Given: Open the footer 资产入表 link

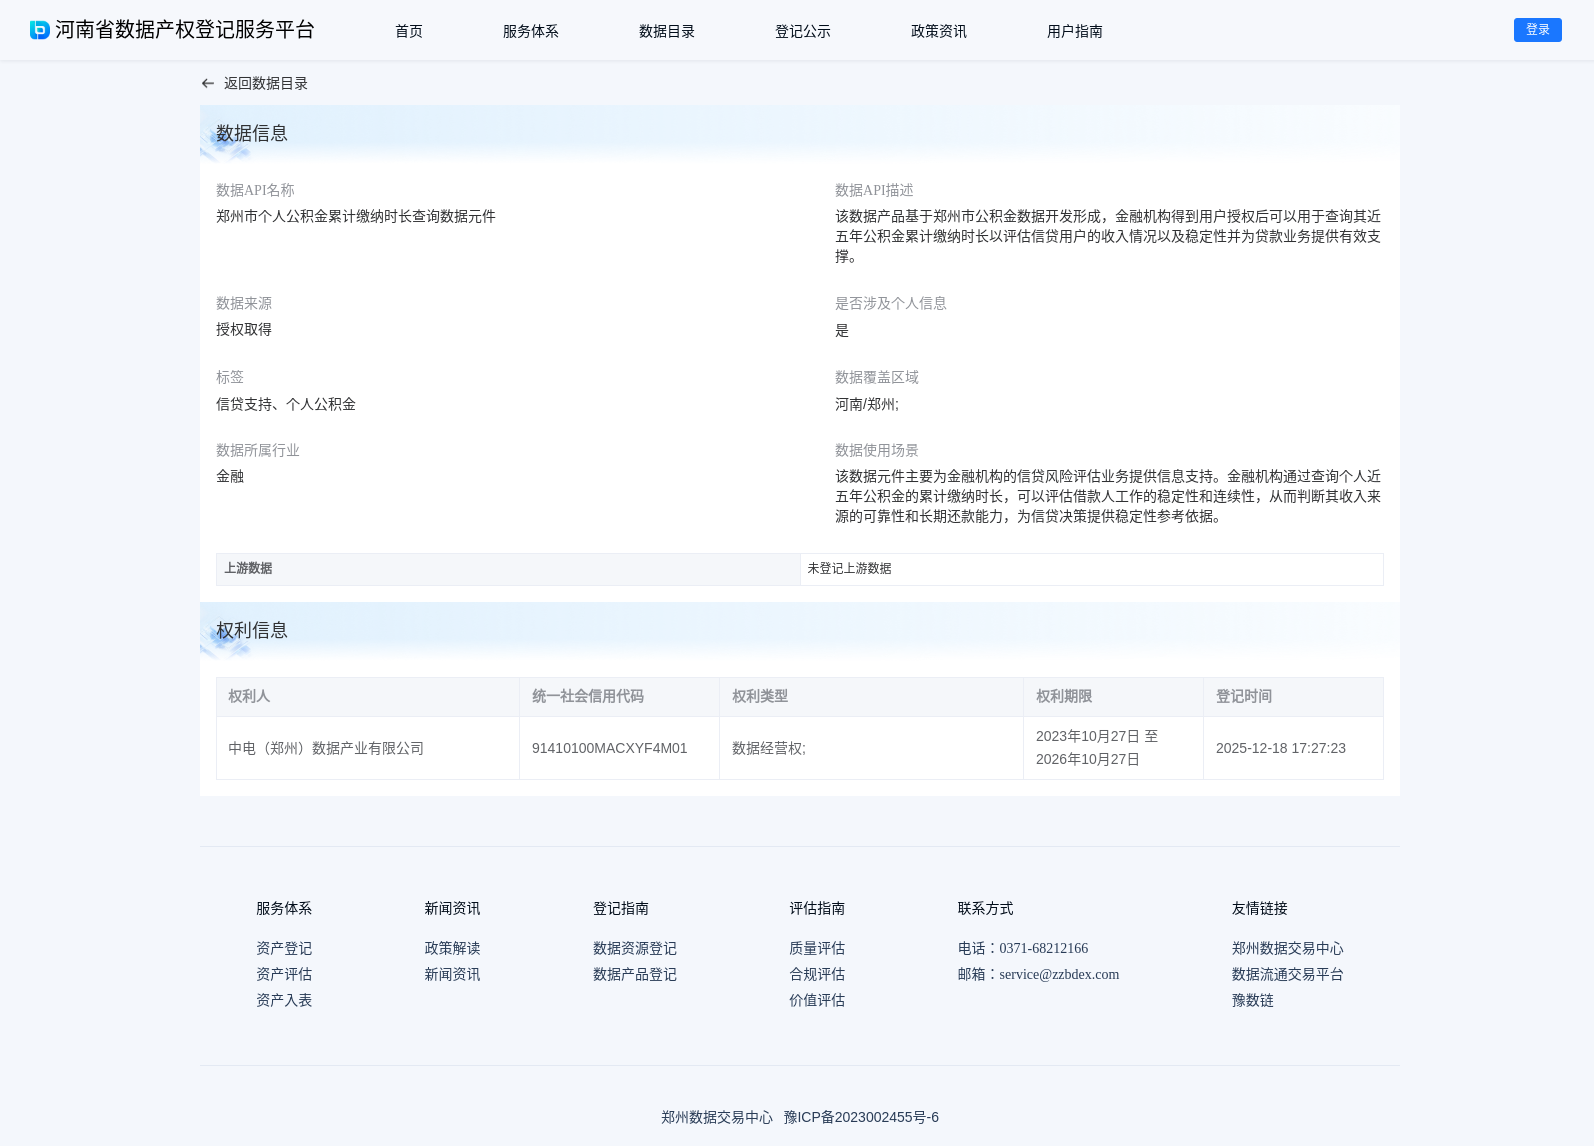Looking at the screenshot, I should (284, 1000).
